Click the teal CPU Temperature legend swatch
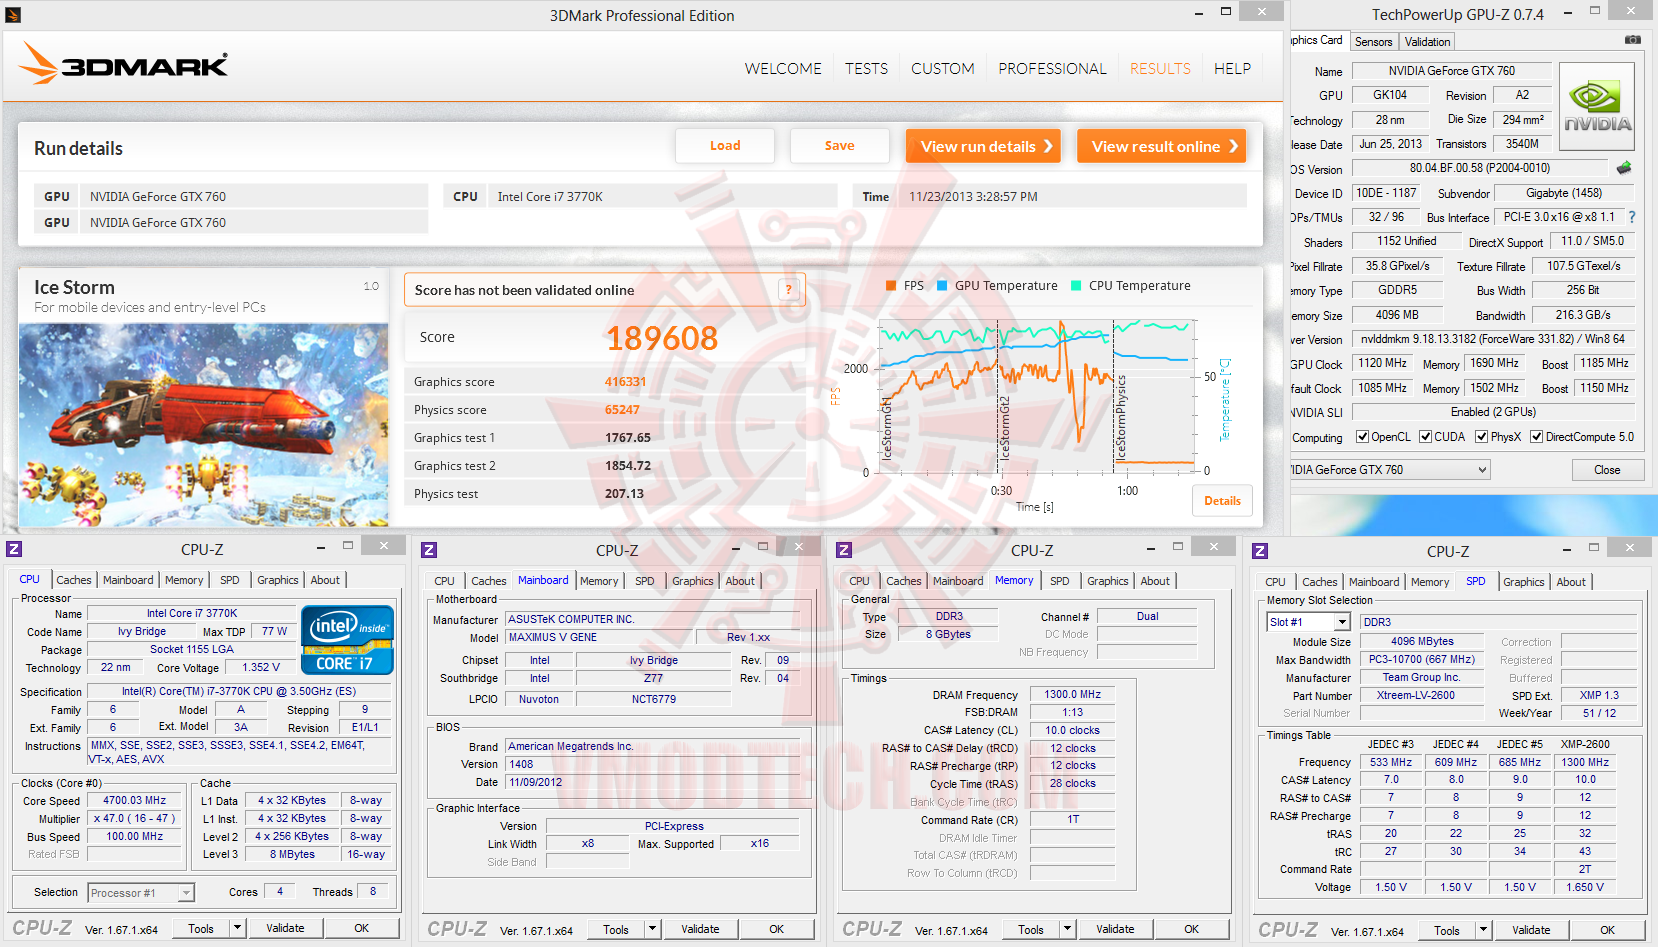The height and width of the screenshot is (947, 1658). point(1076,286)
